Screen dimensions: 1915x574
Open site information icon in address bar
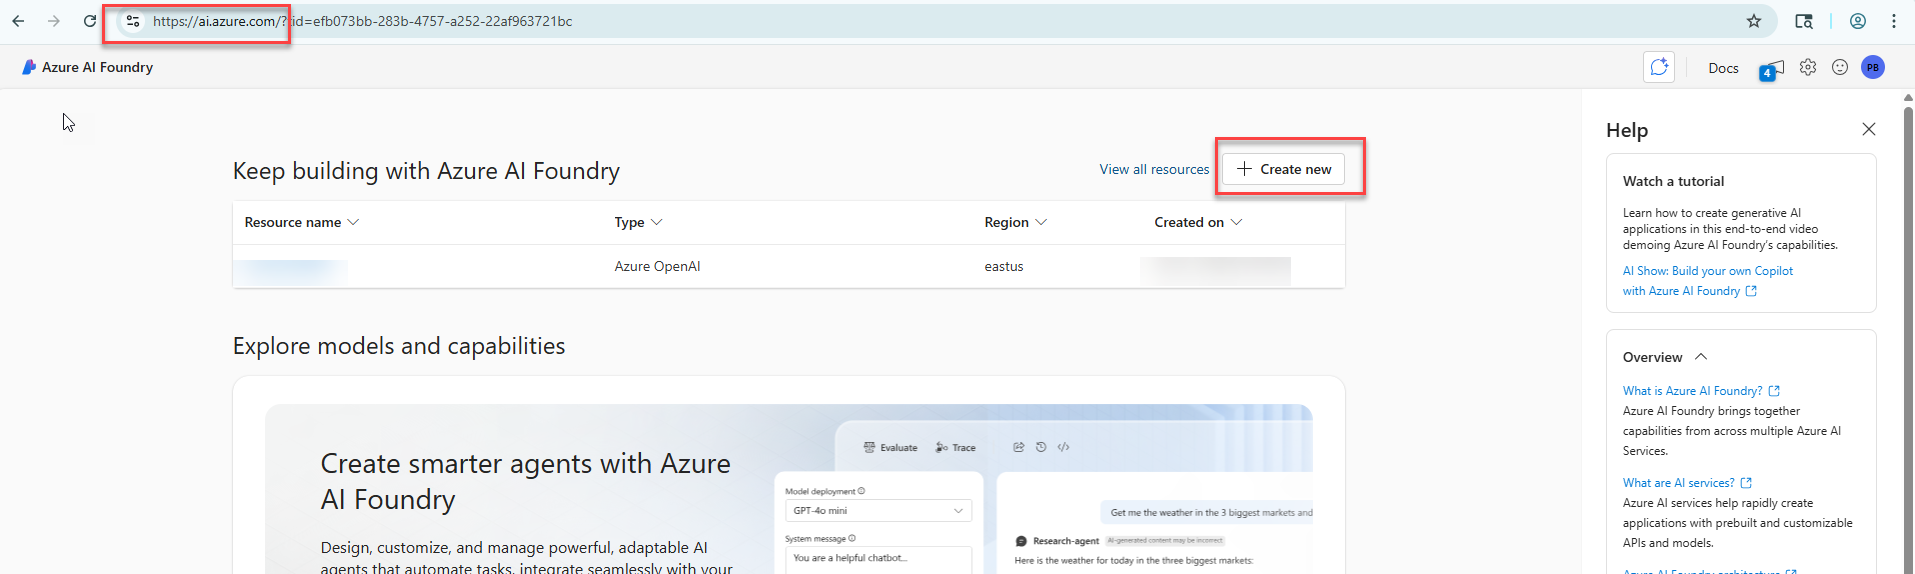pos(132,21)
